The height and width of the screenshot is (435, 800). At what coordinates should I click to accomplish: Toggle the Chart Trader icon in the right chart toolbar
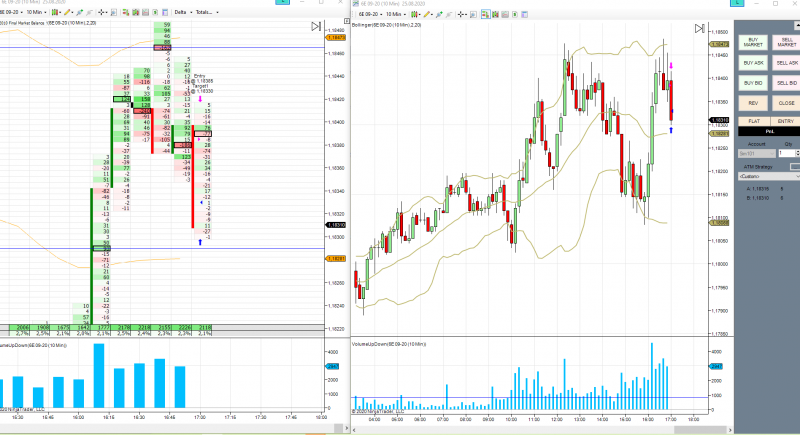[486, 14]
